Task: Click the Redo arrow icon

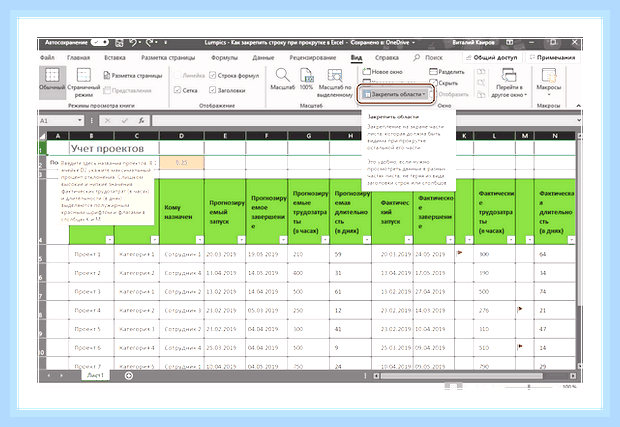Action: coord(149,42)
